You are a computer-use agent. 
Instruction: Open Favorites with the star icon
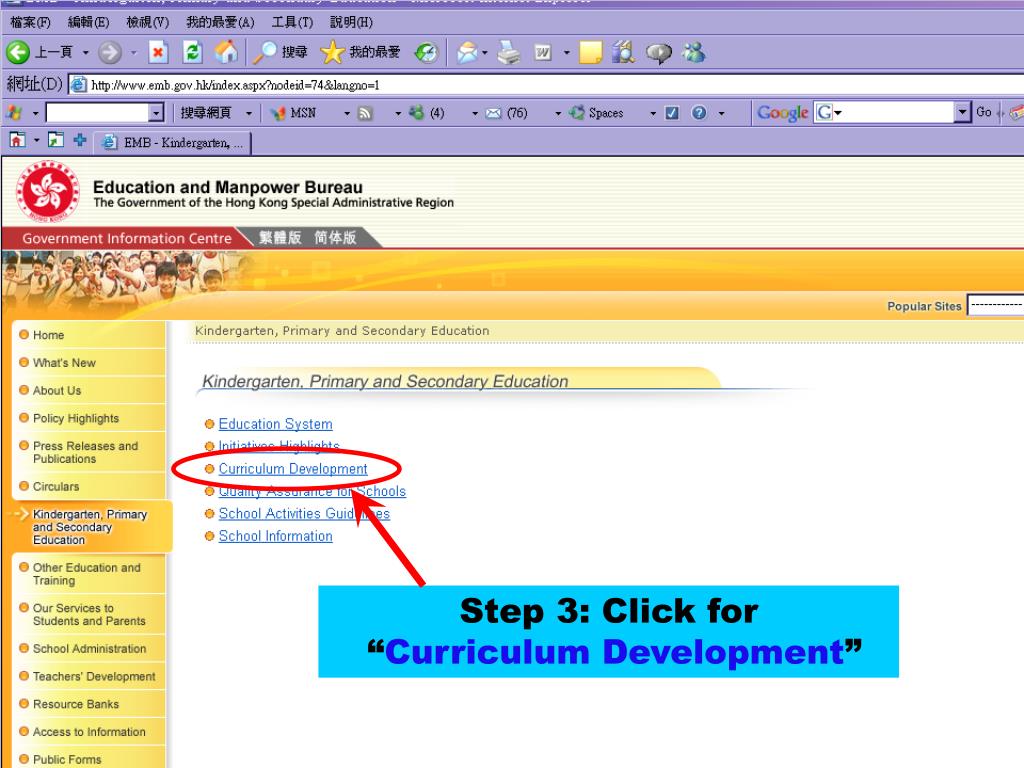pyautogui.click(x=332, y=52)
